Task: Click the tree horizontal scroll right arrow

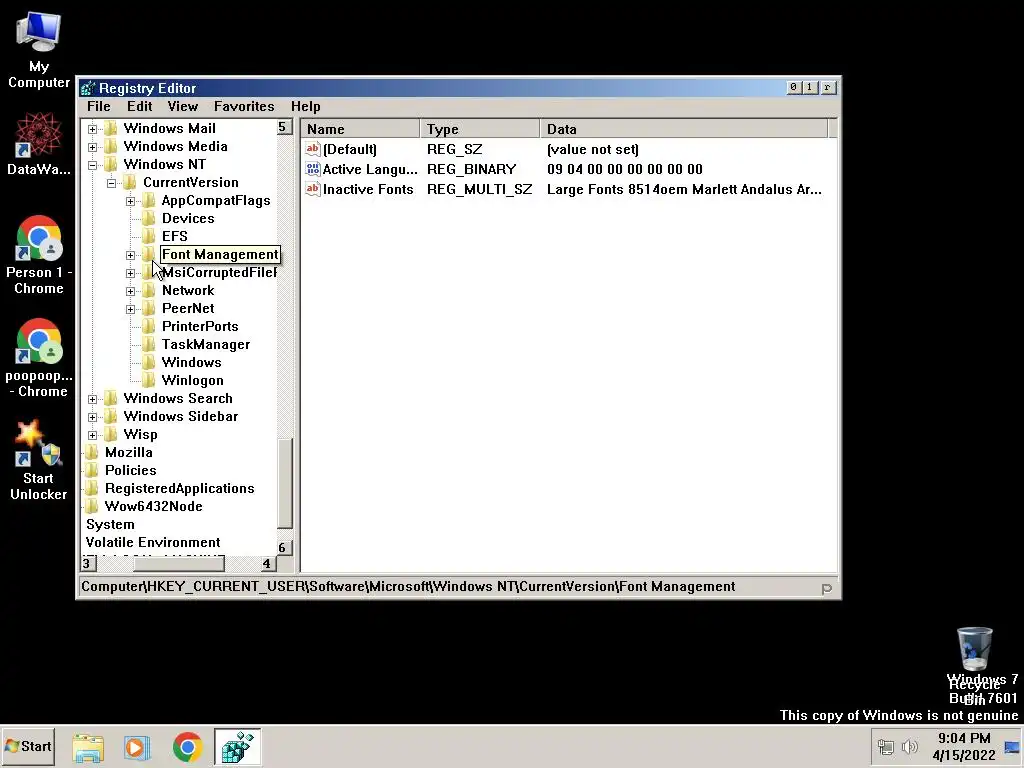Action: point(268,564)
